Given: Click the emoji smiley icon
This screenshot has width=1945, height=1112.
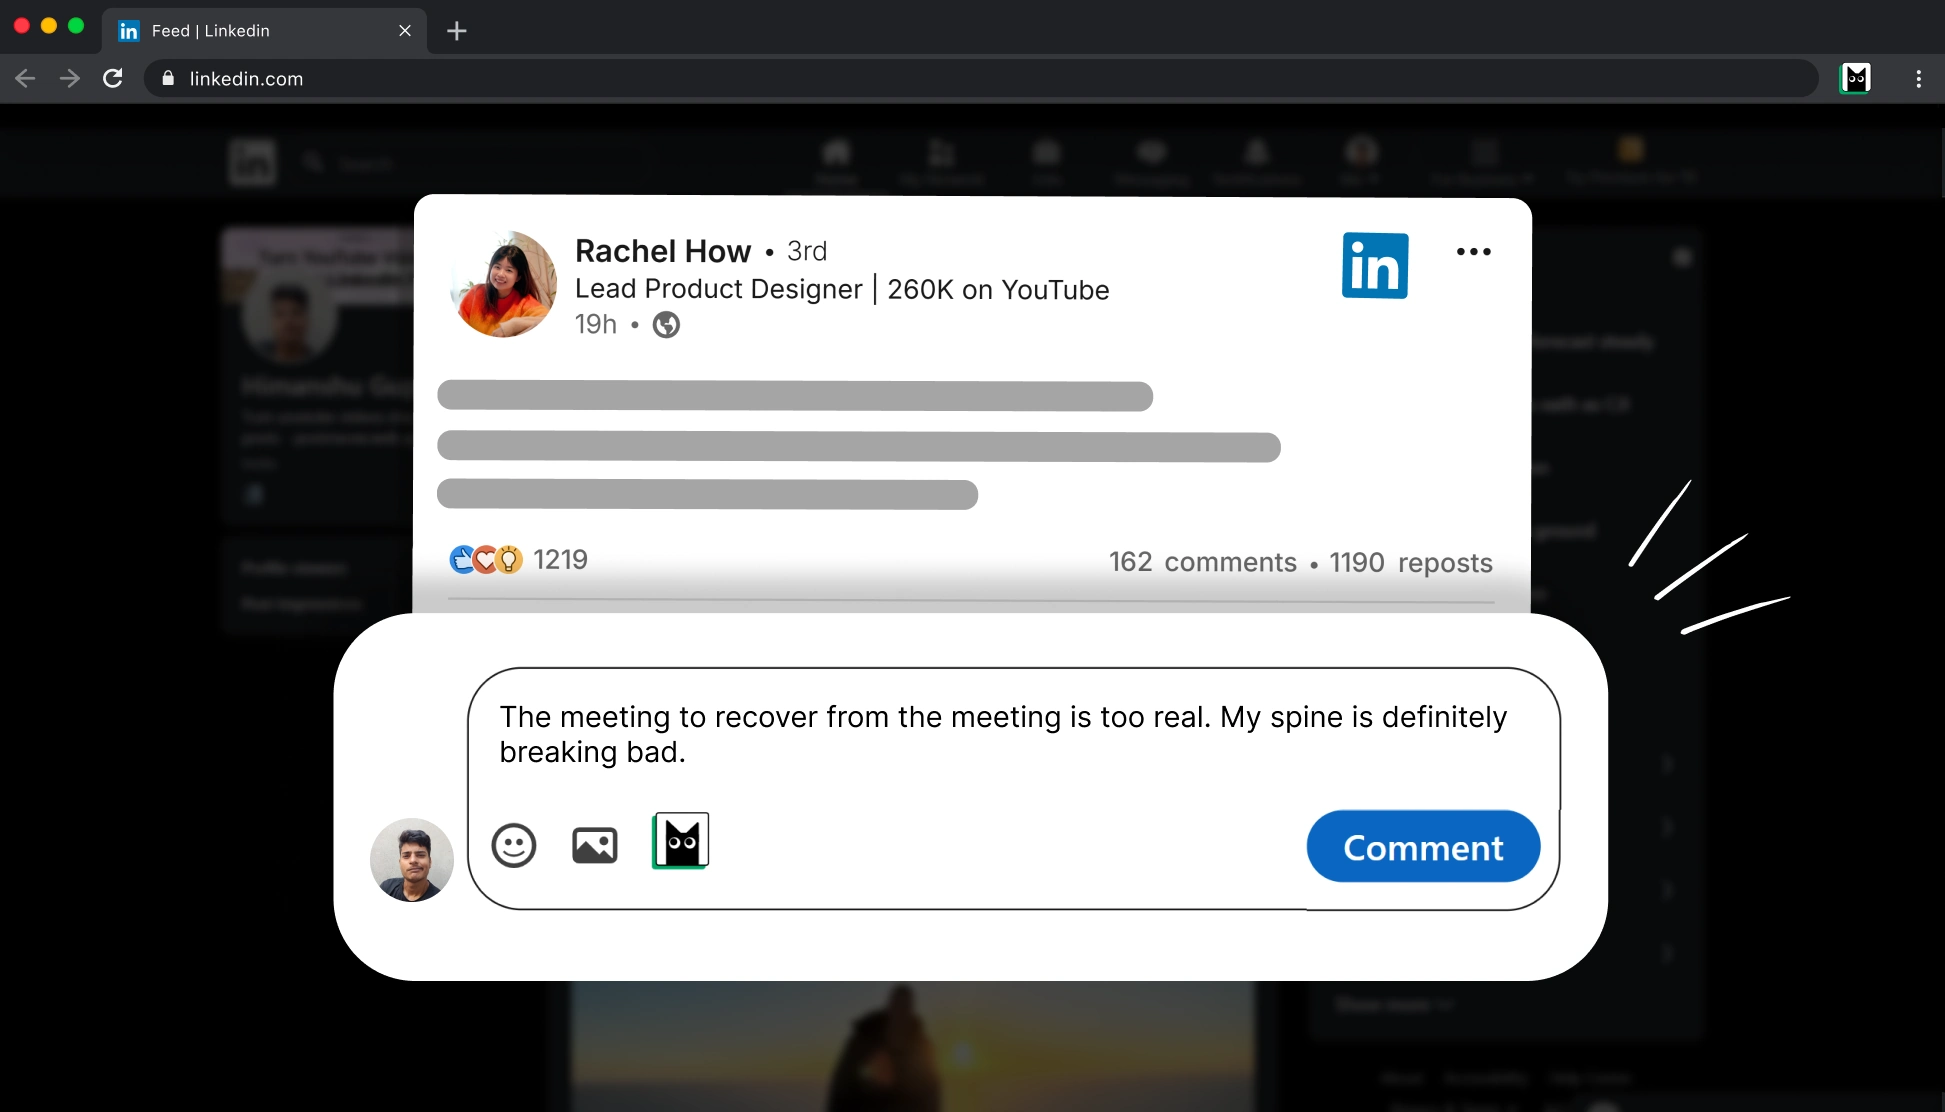Looking at the screenshot, I should click(x=514, y=846).
